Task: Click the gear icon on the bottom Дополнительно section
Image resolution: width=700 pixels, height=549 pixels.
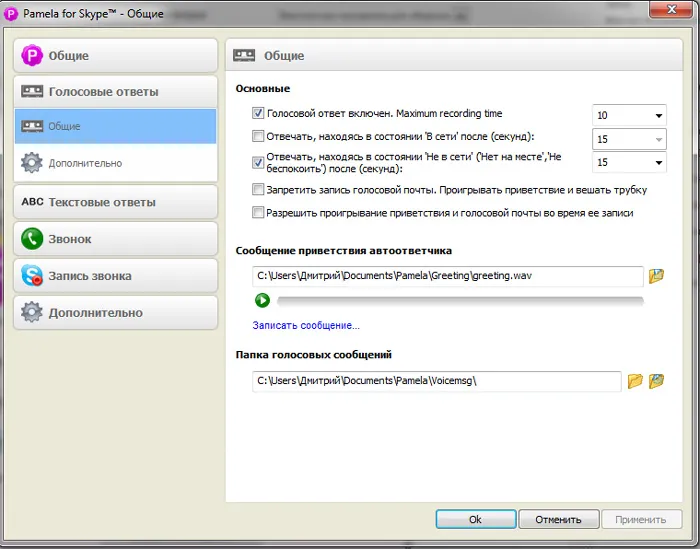Action: (x=32, y=312)
